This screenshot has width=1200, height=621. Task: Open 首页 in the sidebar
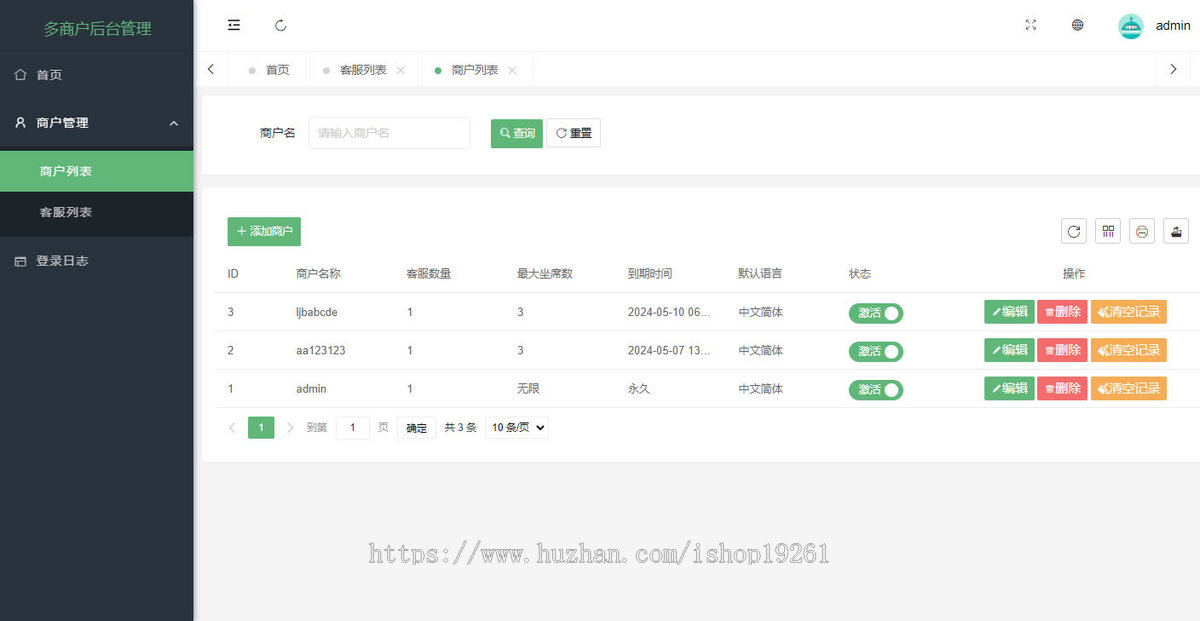click(x=96, y=75)
